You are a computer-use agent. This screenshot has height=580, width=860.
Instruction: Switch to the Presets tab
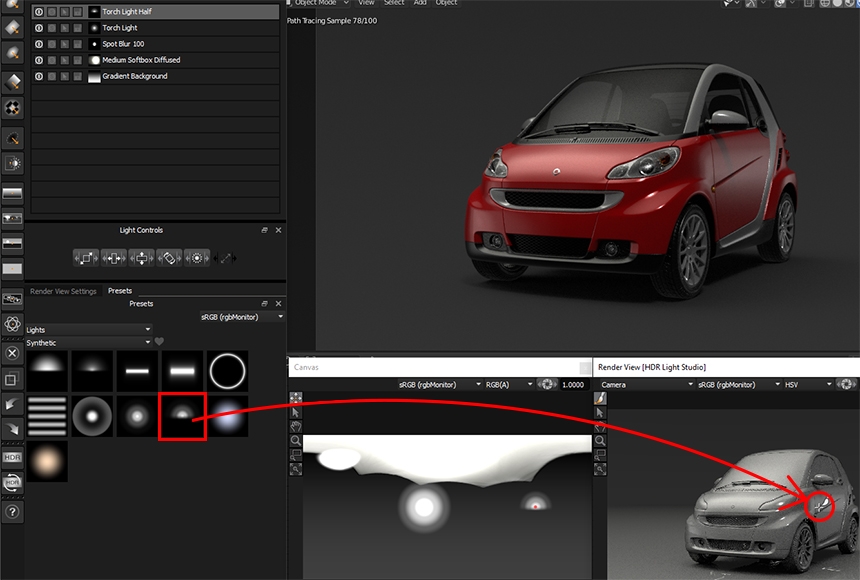pos(120,291)
